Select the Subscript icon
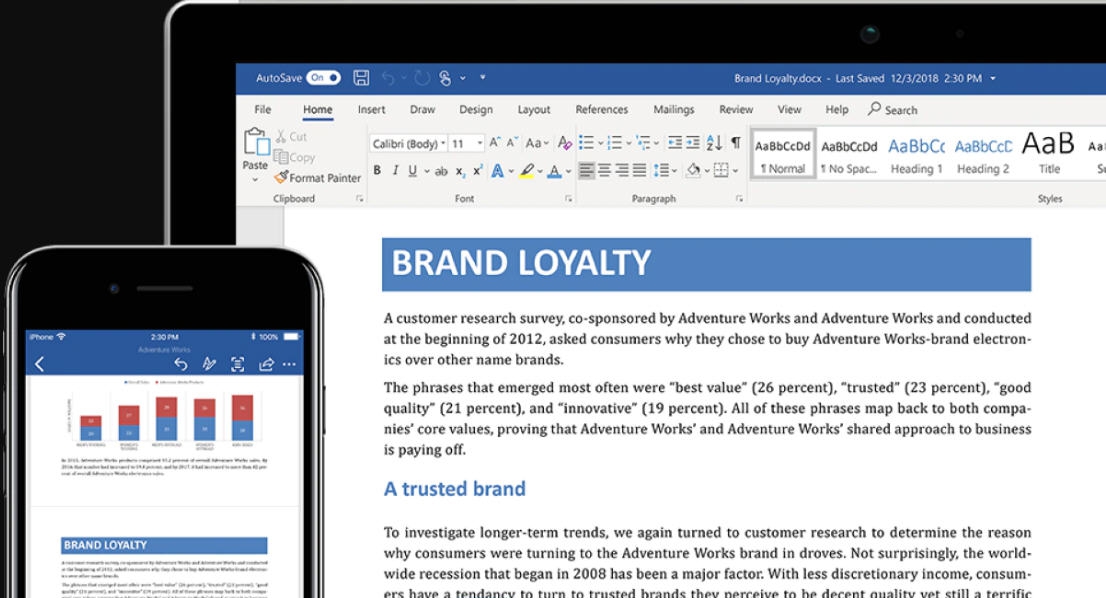1106x598 pixels. [x=458, y=171]
